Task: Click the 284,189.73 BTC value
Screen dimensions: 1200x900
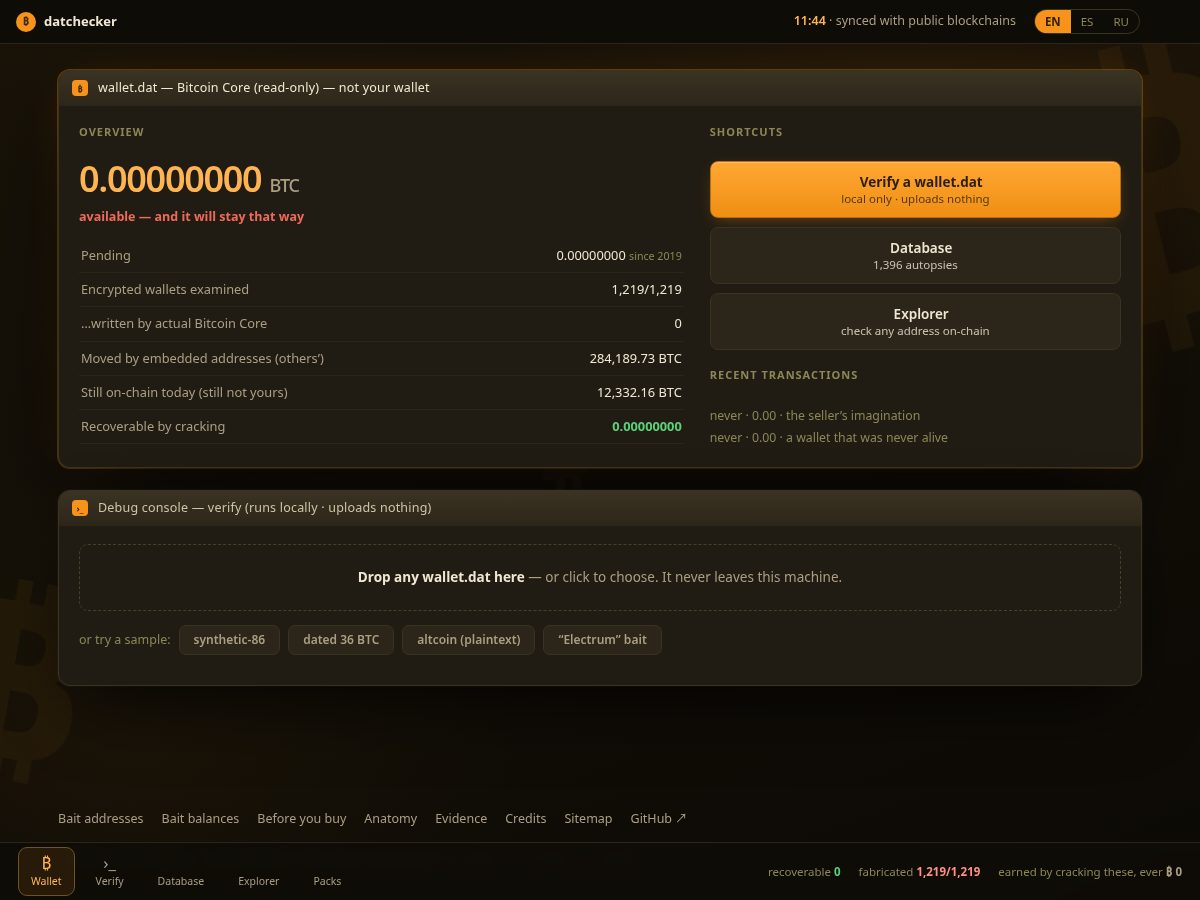Action: (635, 358)
